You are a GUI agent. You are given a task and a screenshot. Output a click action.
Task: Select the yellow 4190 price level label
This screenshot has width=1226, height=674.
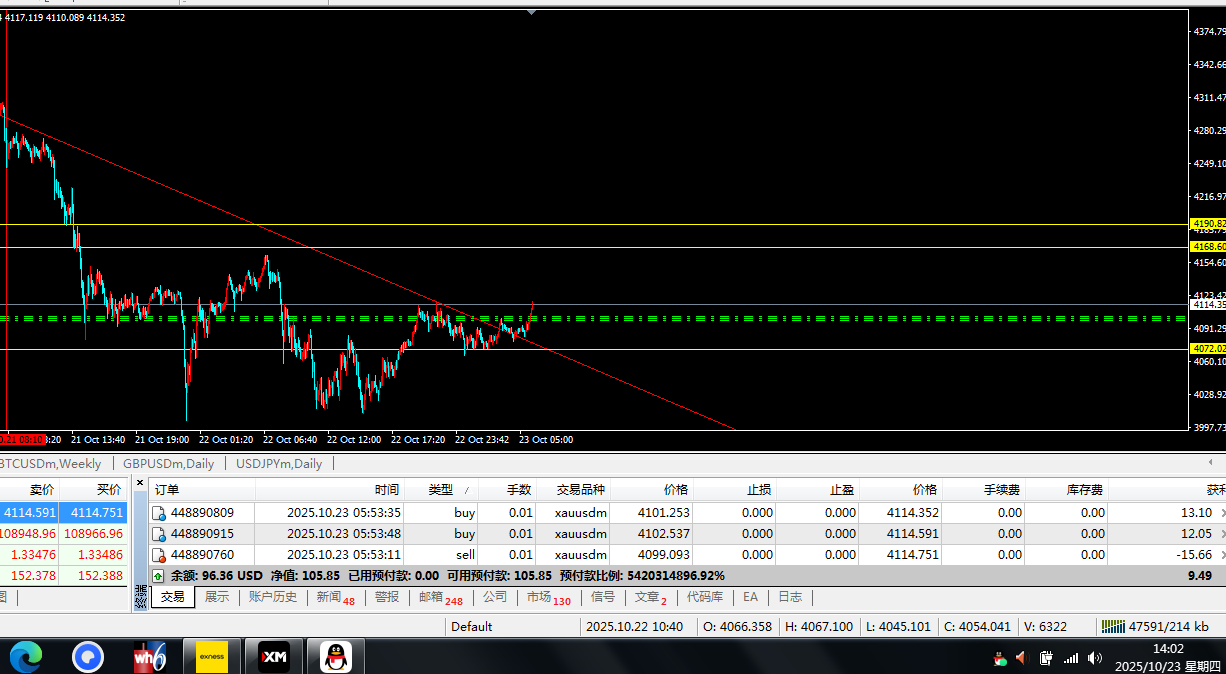point(1207,223)
